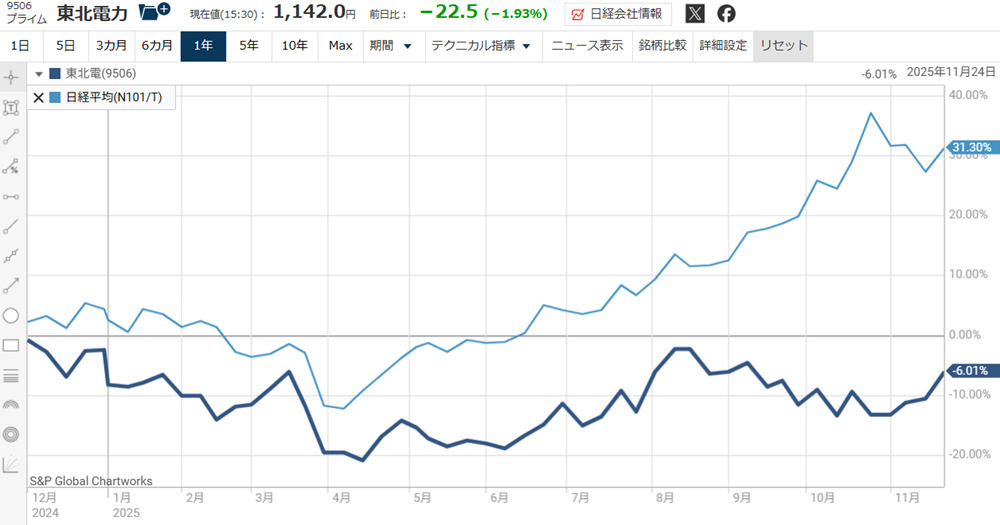Toggle ニュース表示 on the chart
Screen dimensions: 1000x525
[587, 46]
